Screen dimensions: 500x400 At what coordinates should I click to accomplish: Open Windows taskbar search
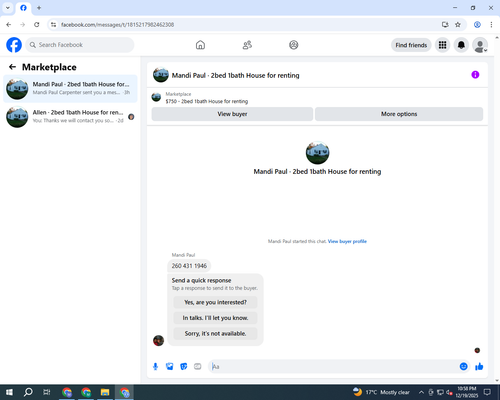tap(28, 392)
